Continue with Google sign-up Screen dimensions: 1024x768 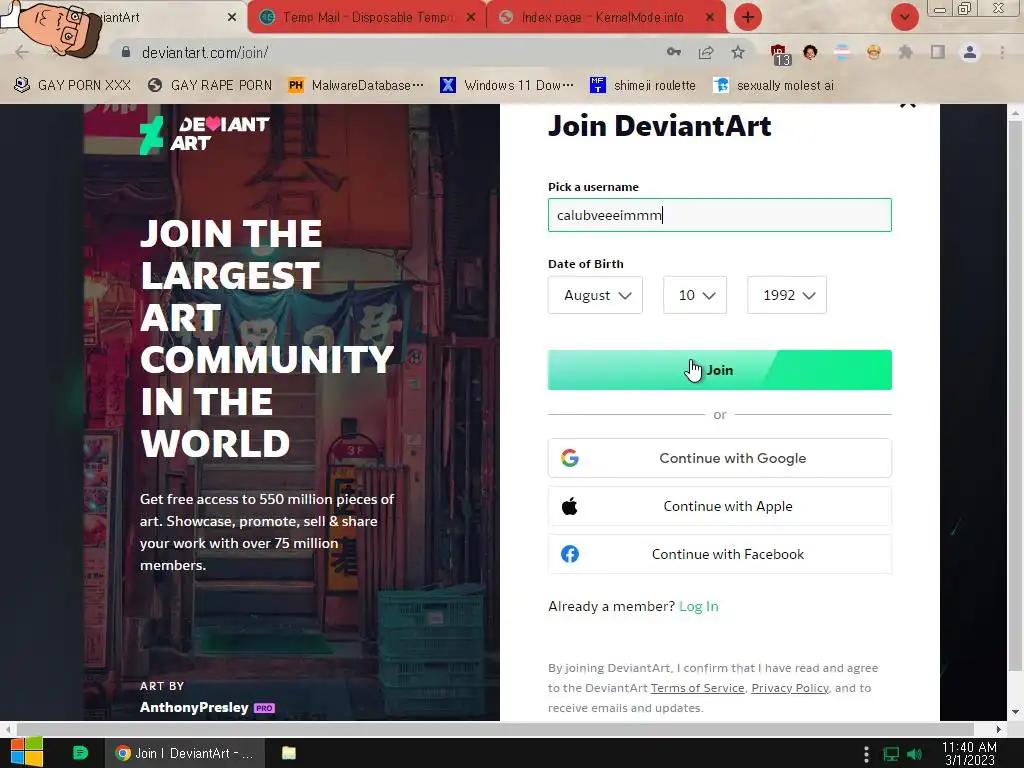point(720,458)
